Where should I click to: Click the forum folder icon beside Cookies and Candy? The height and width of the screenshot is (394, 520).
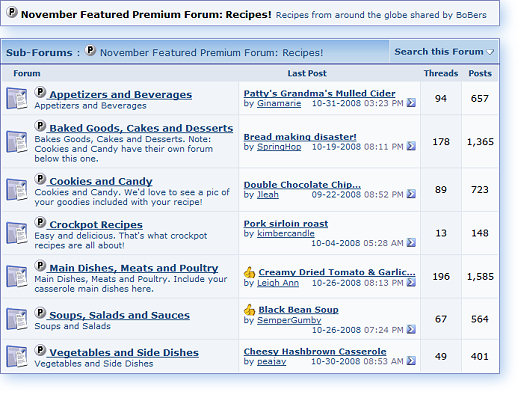[17, 189]
